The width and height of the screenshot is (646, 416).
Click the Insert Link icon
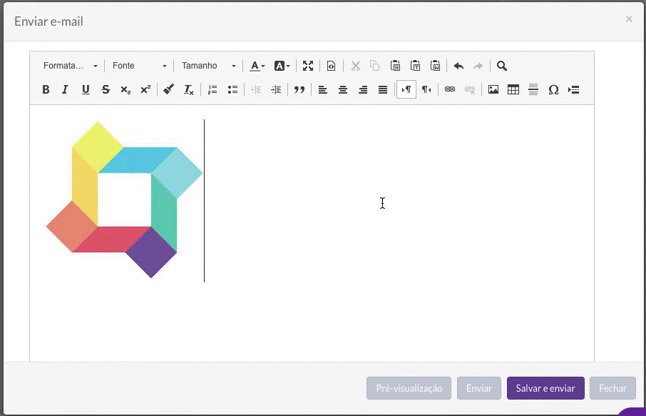click(x=450, y=89)
